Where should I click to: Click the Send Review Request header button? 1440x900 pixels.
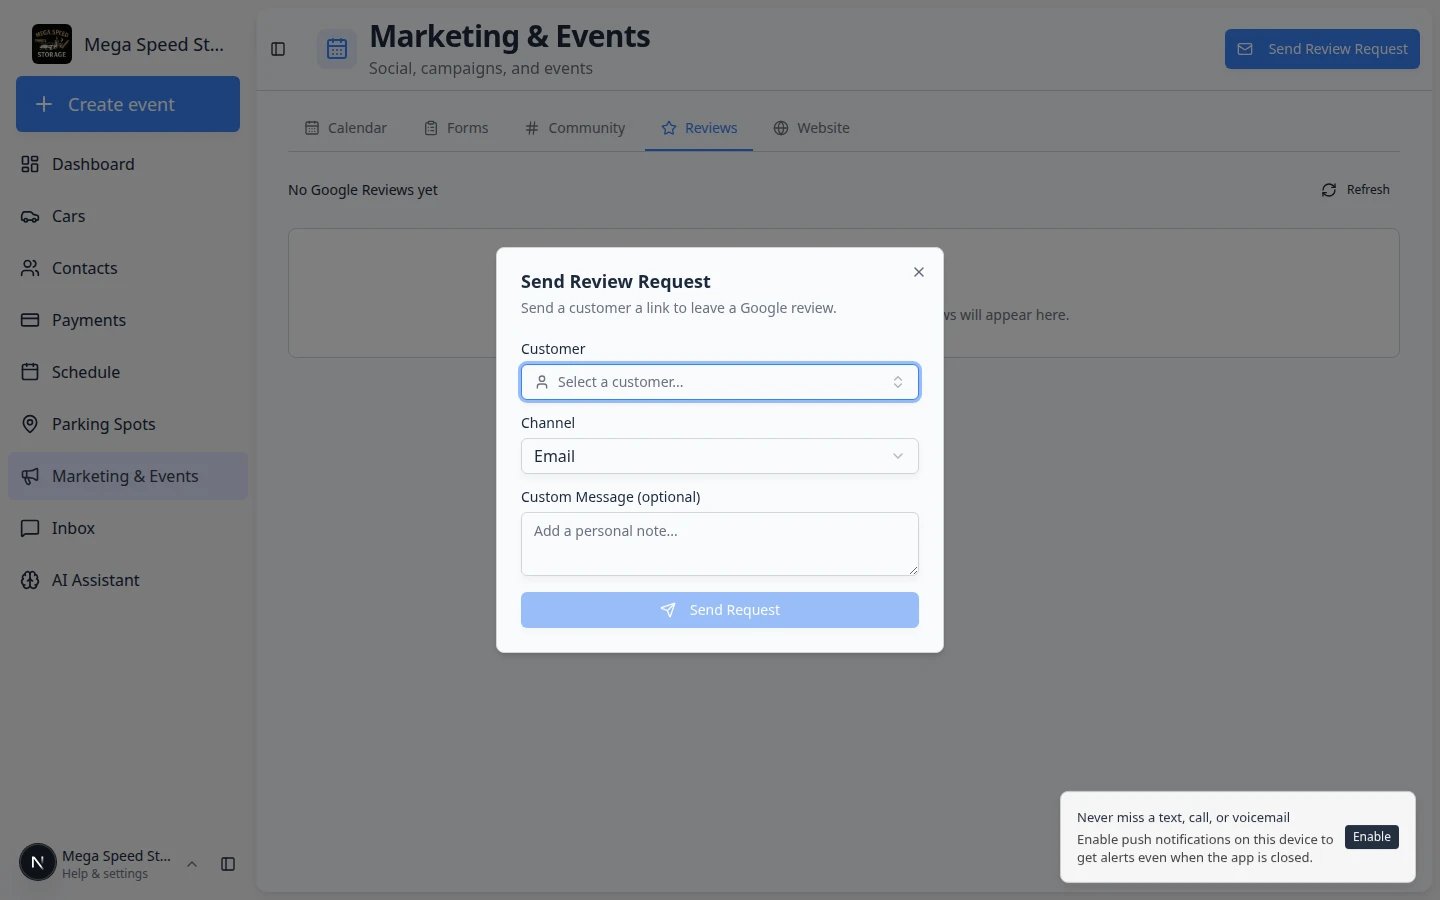tap(1322, 49)
